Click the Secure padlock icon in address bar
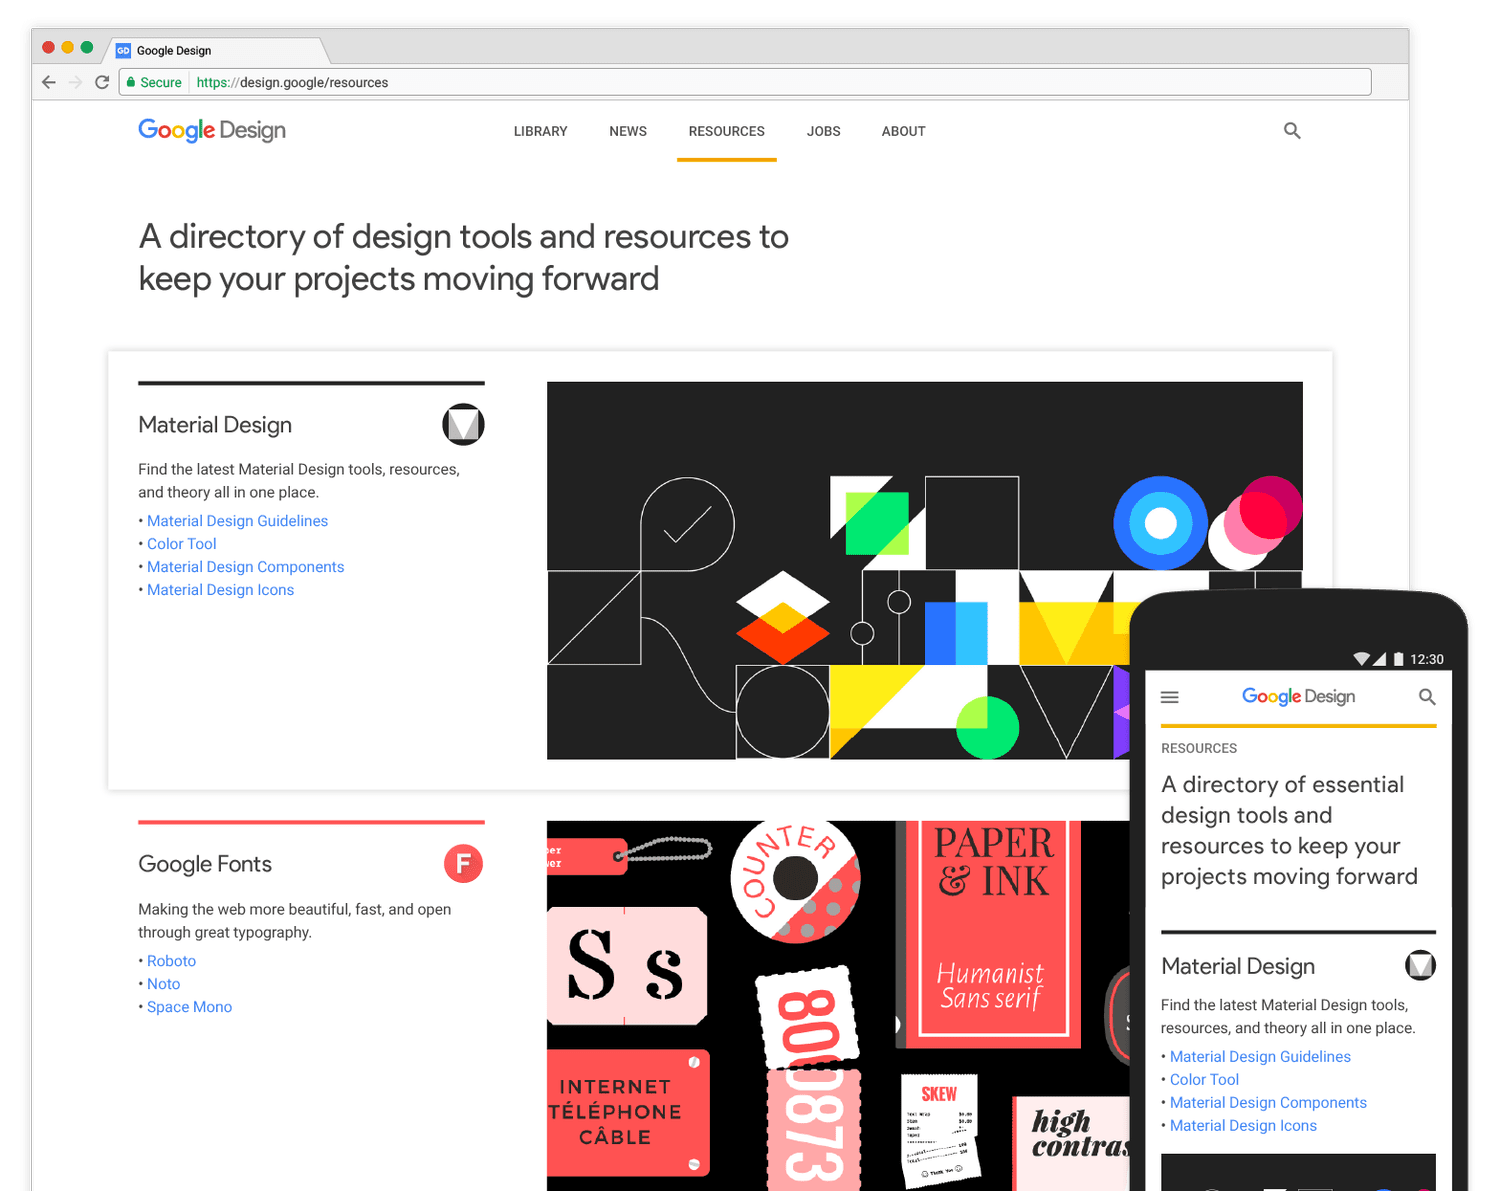 coord(131,82)
